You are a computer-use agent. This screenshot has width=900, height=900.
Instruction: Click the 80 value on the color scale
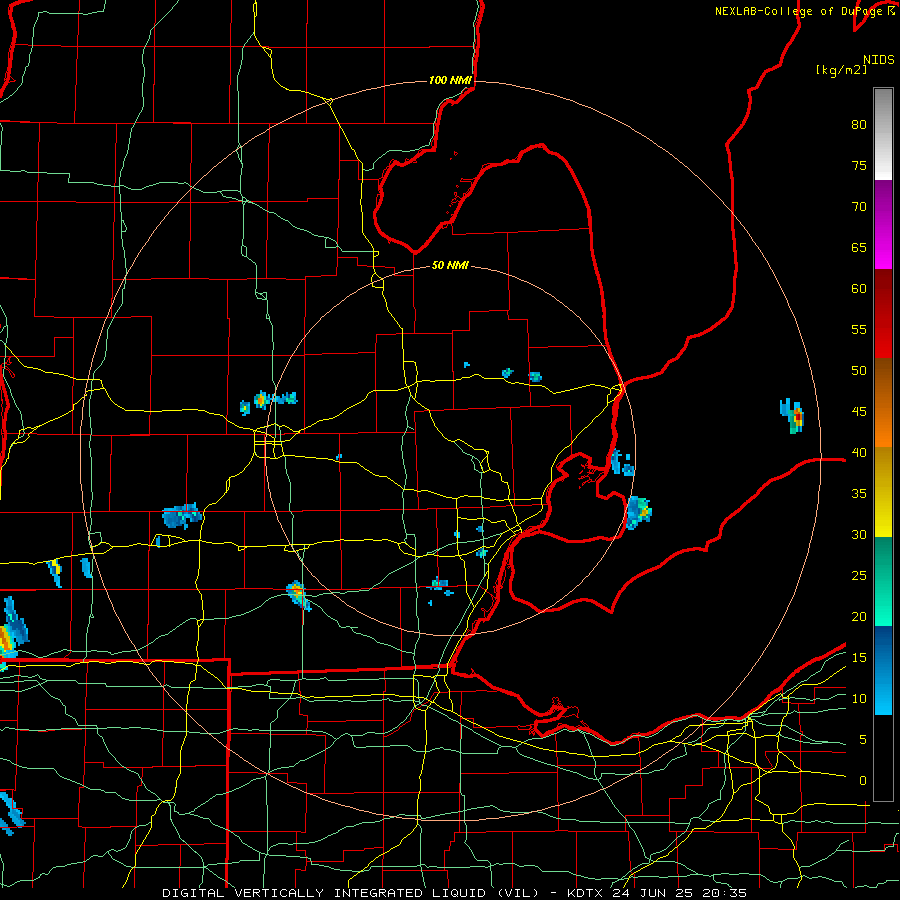click(x=859, y=125)
